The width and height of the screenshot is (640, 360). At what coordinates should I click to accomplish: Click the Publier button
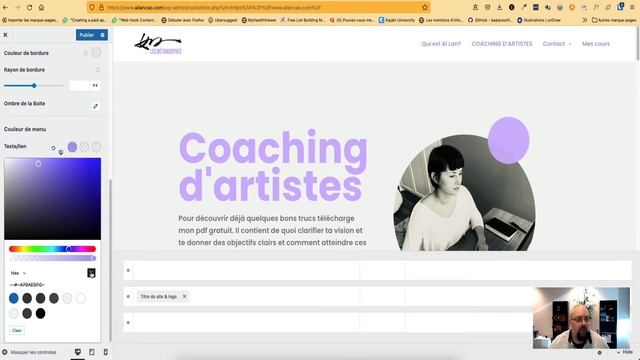87,35
